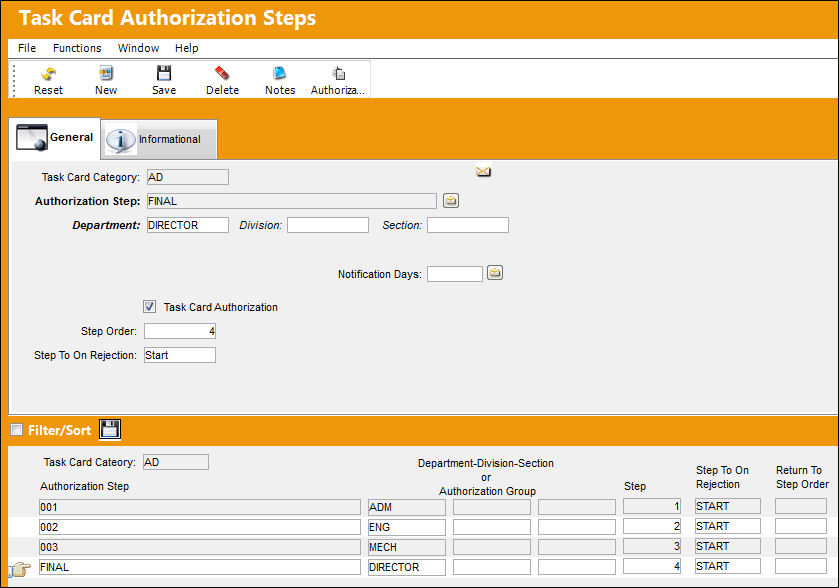Click the Department field containing DIRECTOR
Image resolution: width=839 pixels, height=588 pixels.
188,225
